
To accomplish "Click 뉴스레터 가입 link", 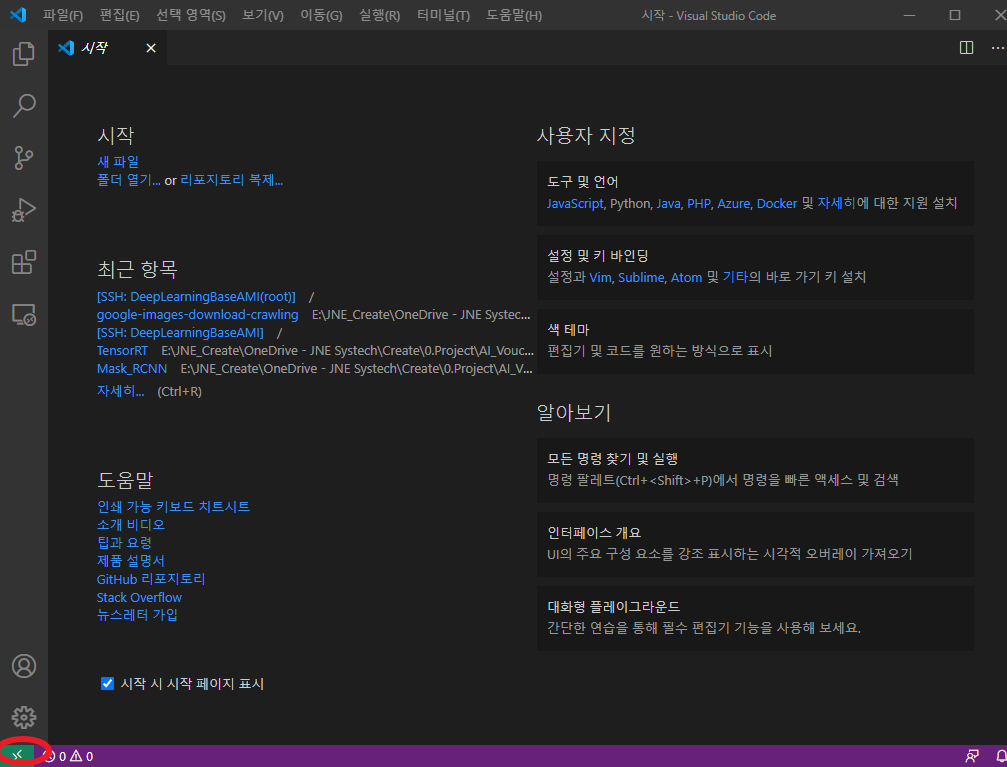I will [137, 615].
